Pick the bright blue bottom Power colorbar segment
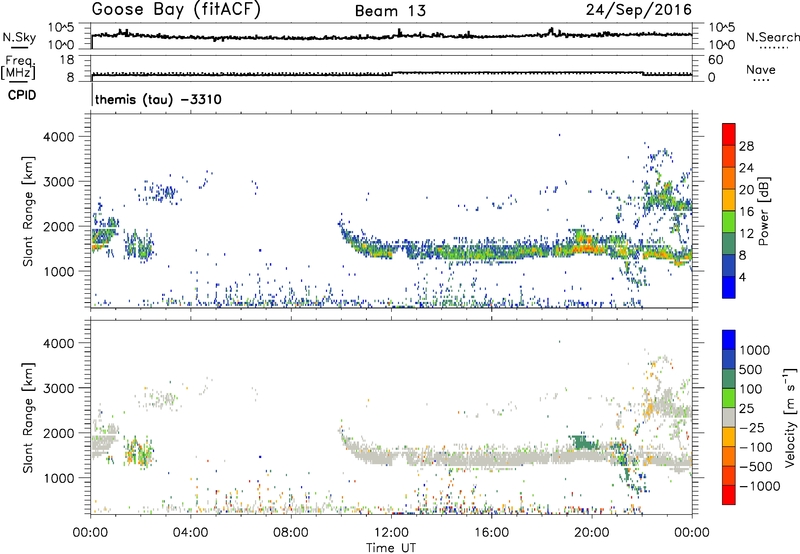Image resolution: width=800 pixels, height=554 pixels. click(729, 287)
